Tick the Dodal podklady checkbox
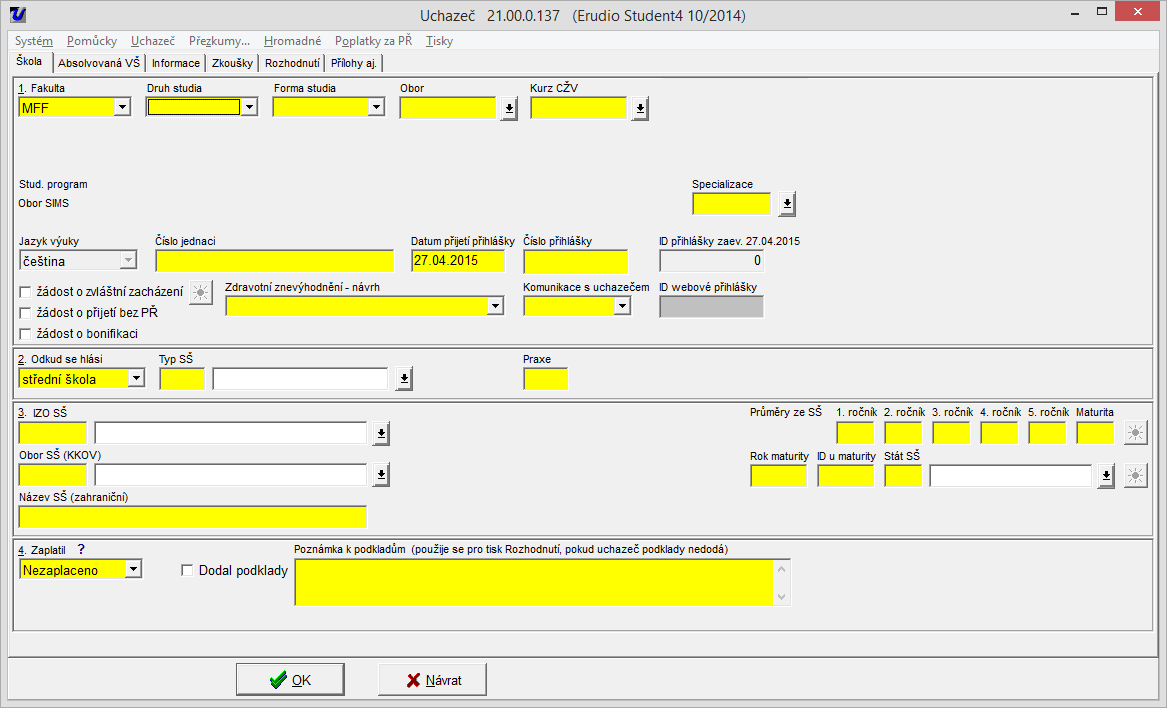This screenshot has width=1167, height=708. point(187,571)
